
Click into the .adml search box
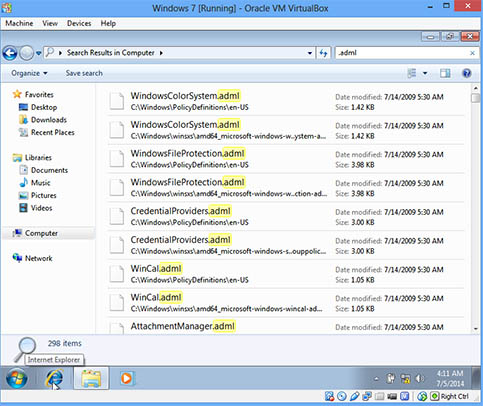(402, 53)
